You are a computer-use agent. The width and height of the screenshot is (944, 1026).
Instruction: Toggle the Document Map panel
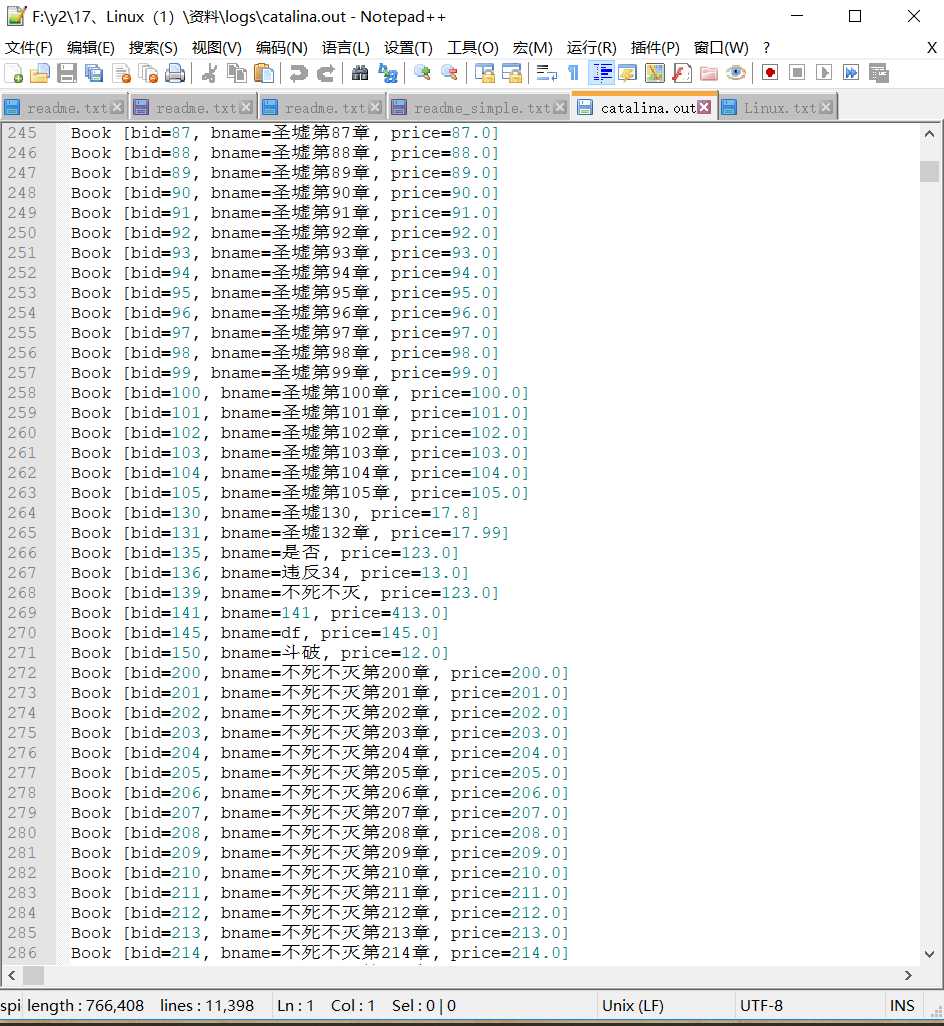click(655, 73)
